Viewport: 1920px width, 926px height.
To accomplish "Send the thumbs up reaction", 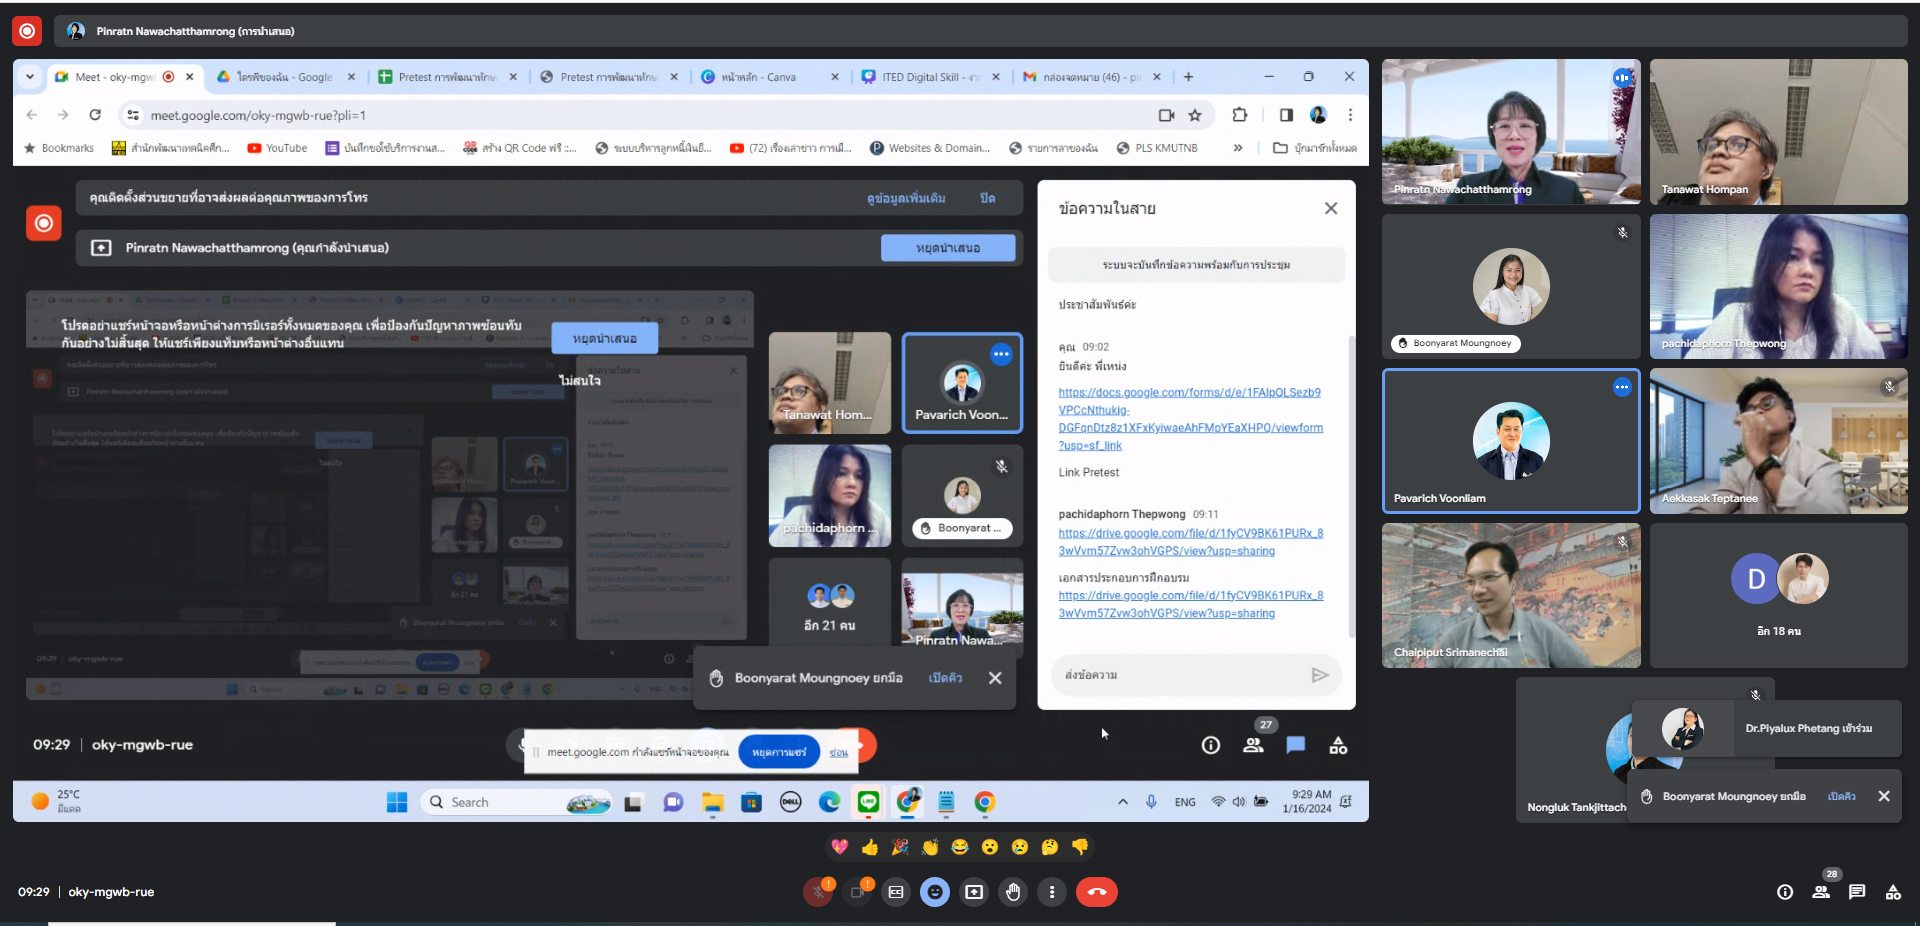I will click(x=870, y=847).
